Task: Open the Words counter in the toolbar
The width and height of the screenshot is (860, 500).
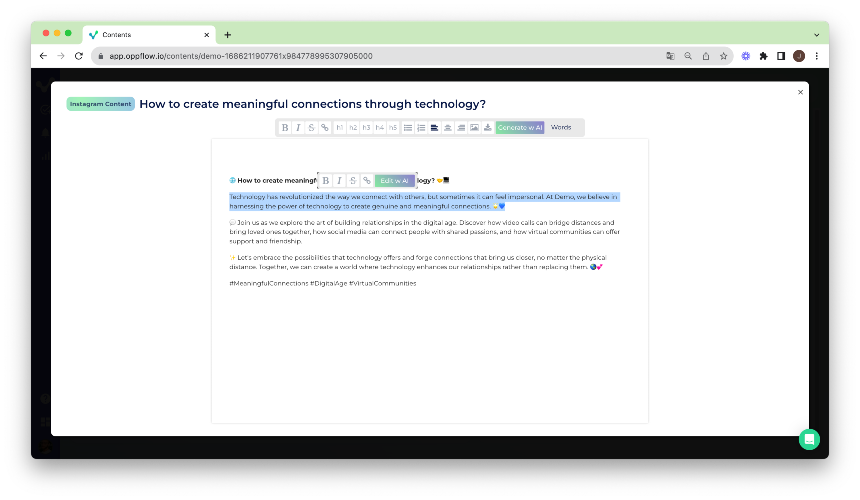Action: 561,127
